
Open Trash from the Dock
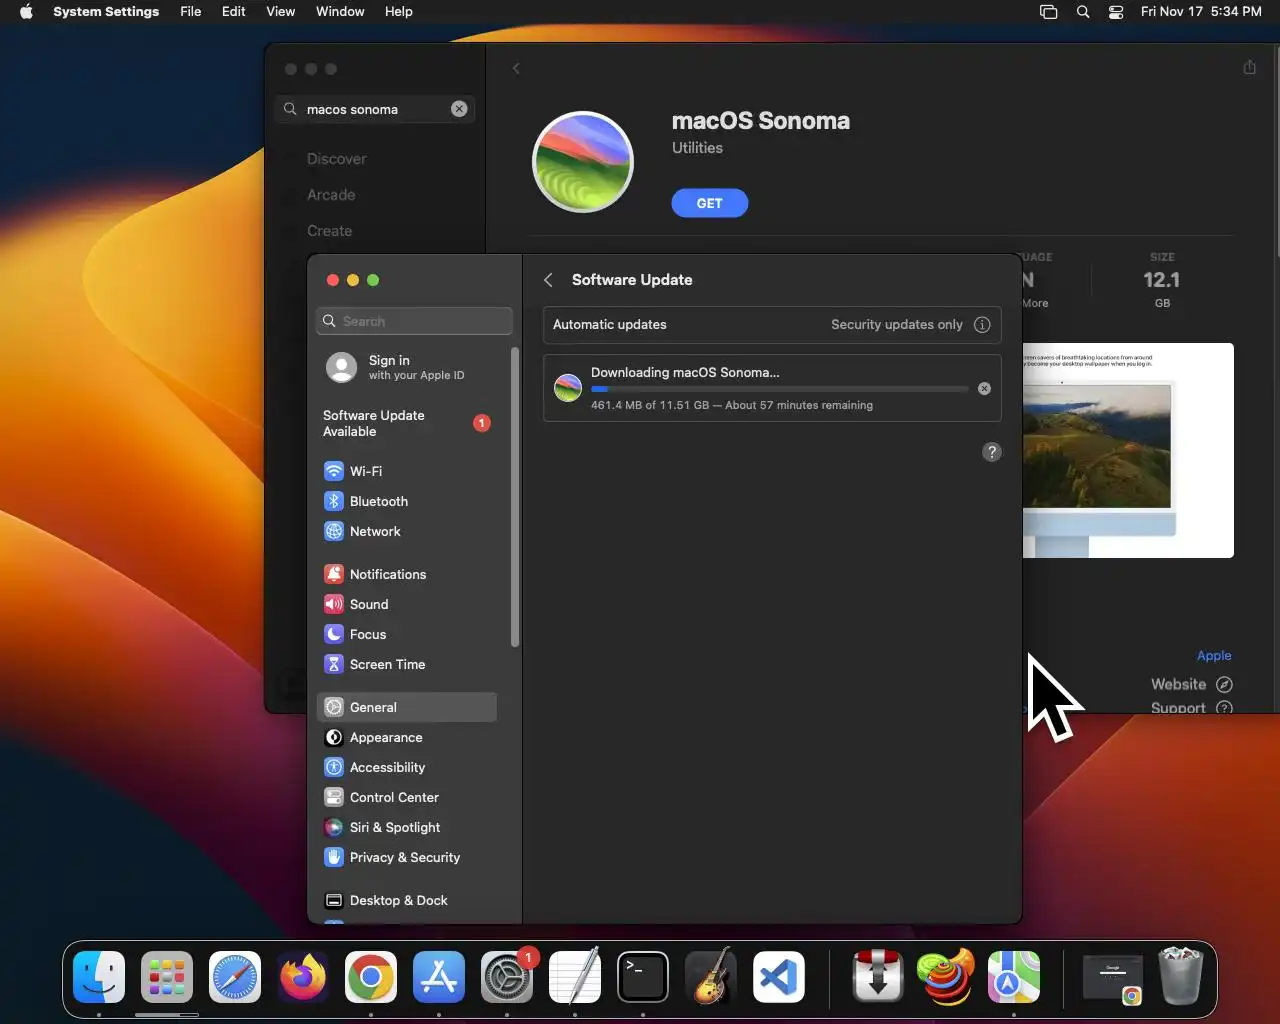pos(1180,977)
